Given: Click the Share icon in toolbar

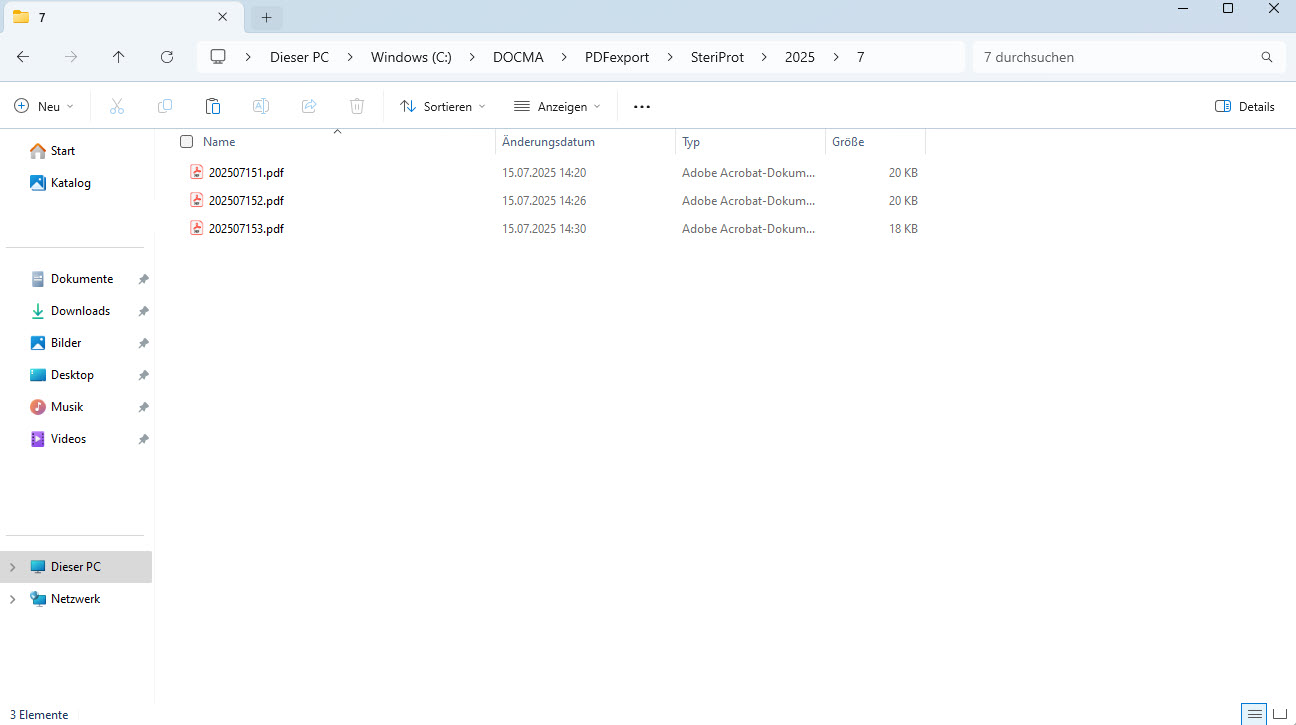Looking at the screenshot, I should [x=309, y=106].
